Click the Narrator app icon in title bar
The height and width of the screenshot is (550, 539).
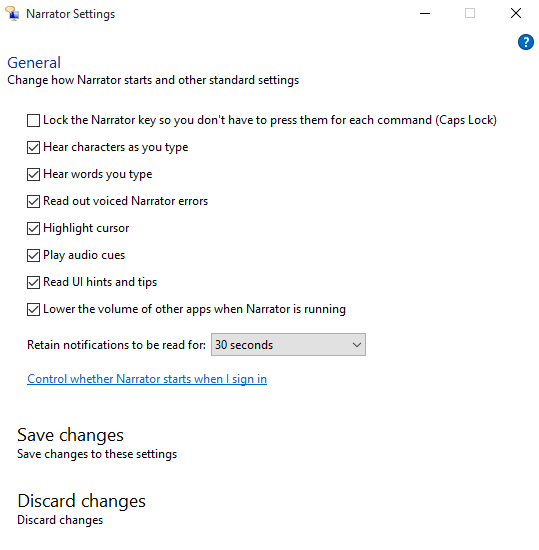pyautogui.click(x=12, y=14)
